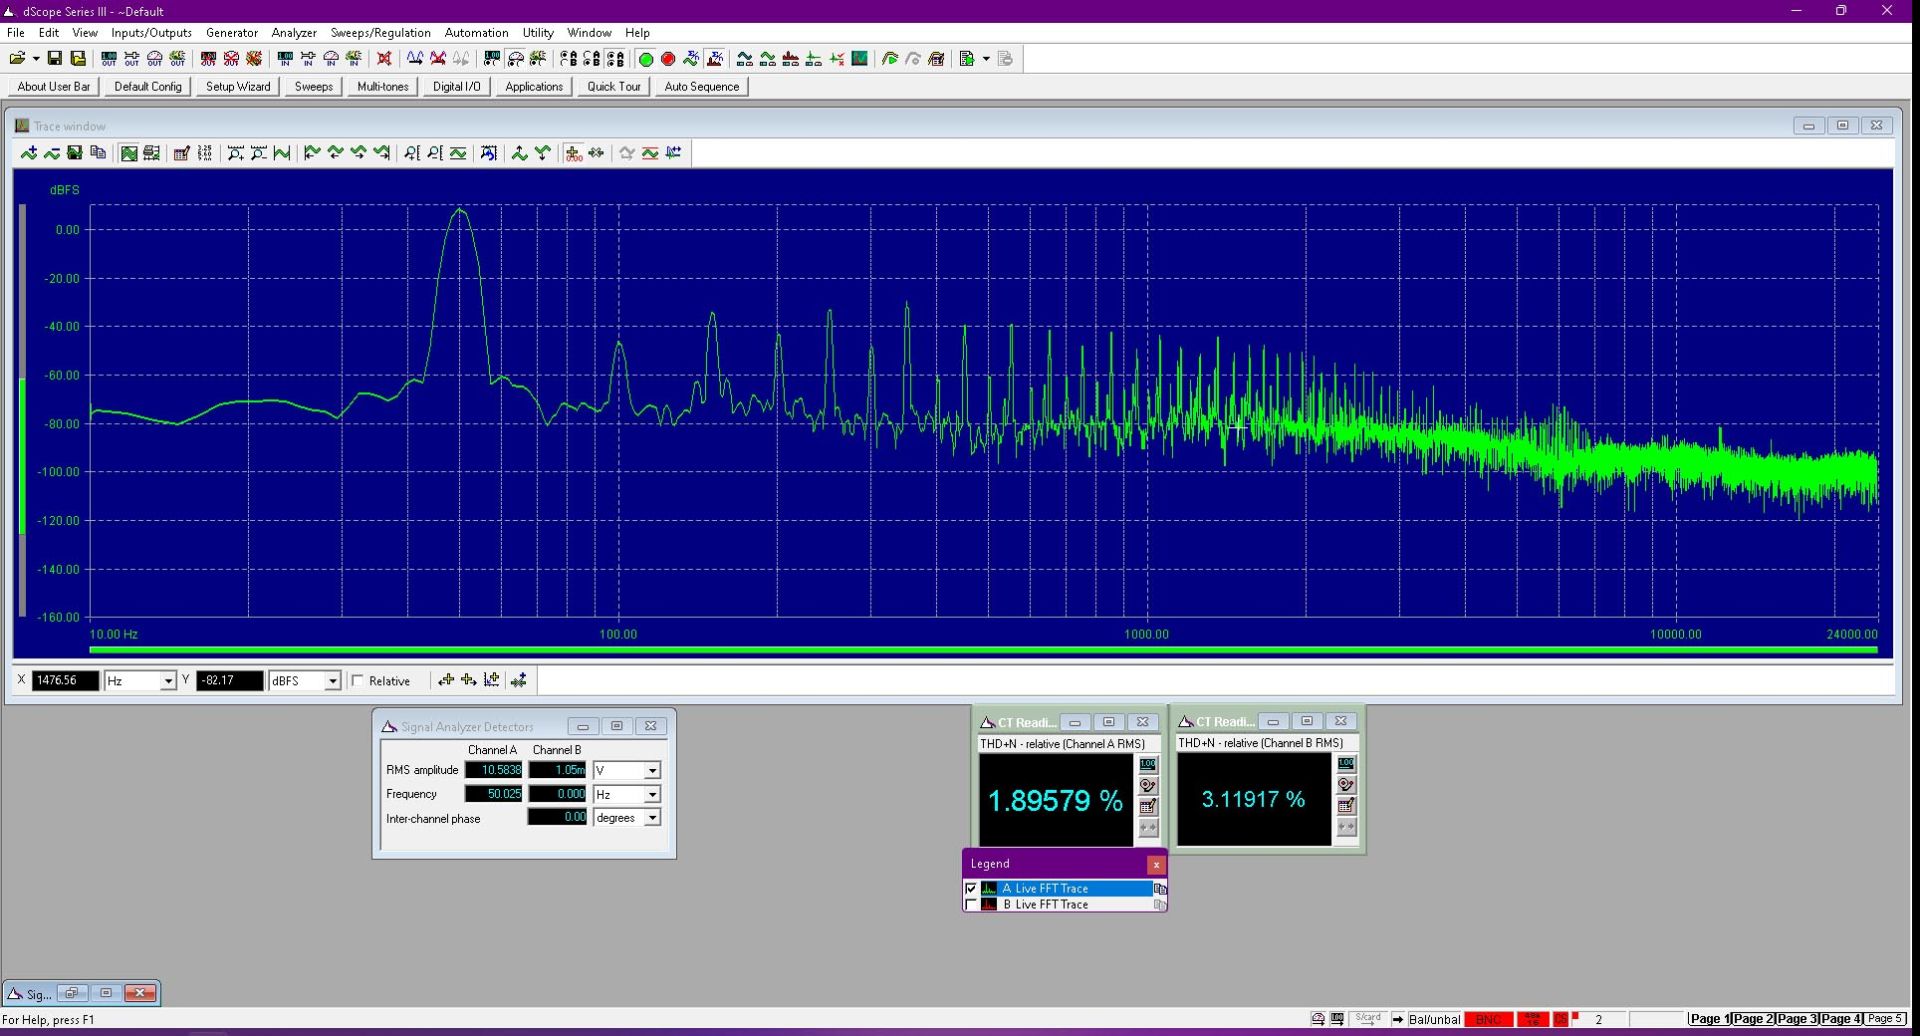
Task: Click table-pencil icon in Channel A THD+N reading
Action: click(x=1148, y=807)
